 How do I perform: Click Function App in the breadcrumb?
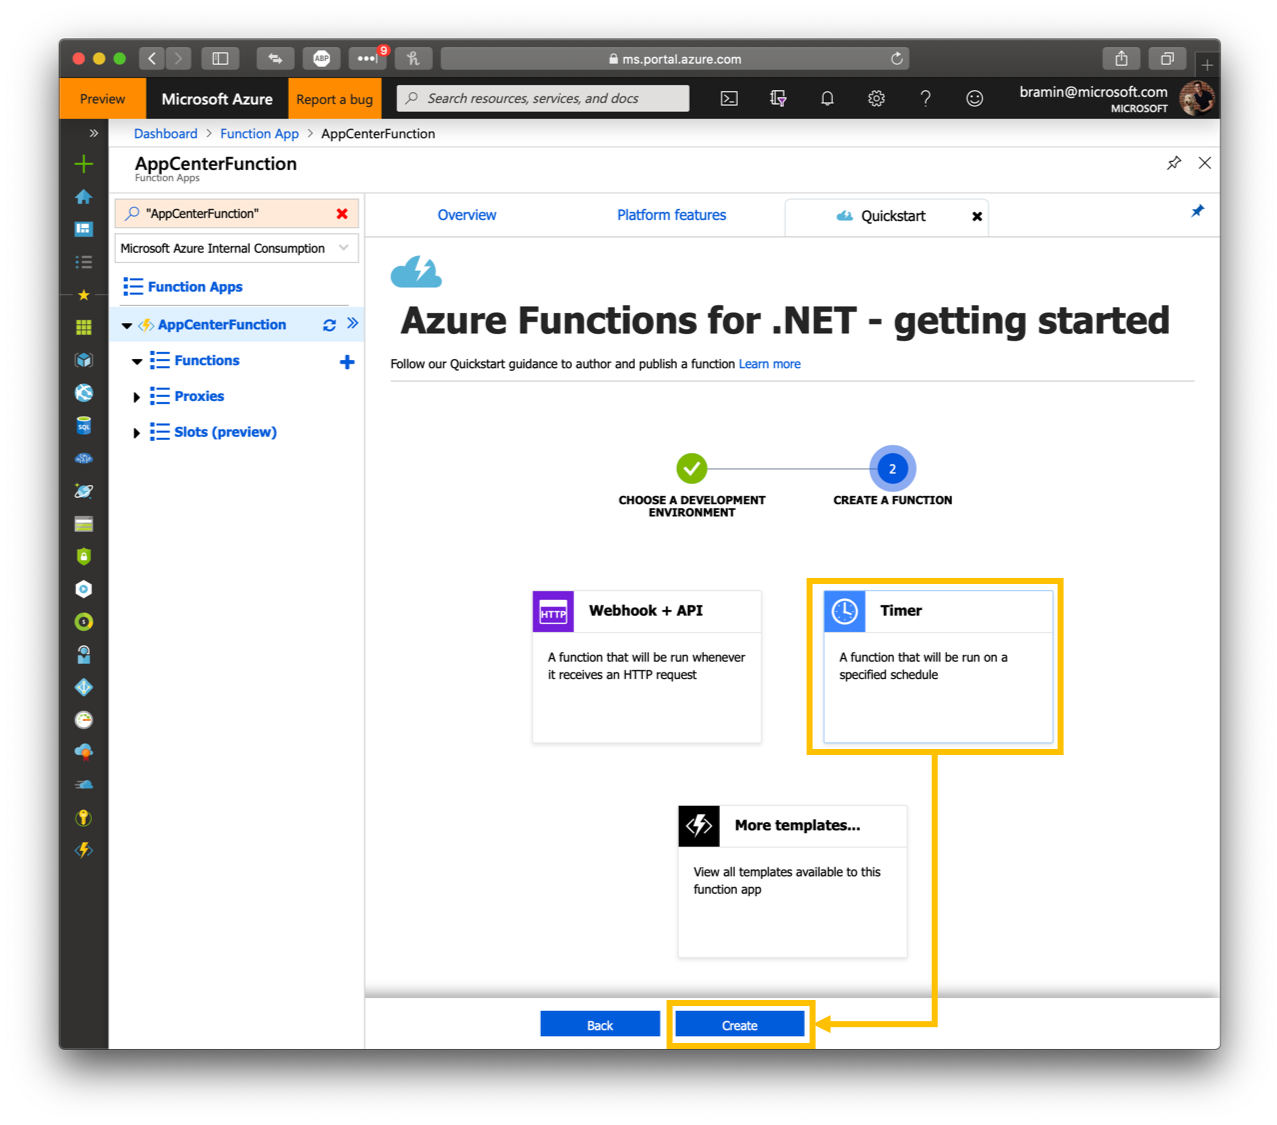(259, 133)
